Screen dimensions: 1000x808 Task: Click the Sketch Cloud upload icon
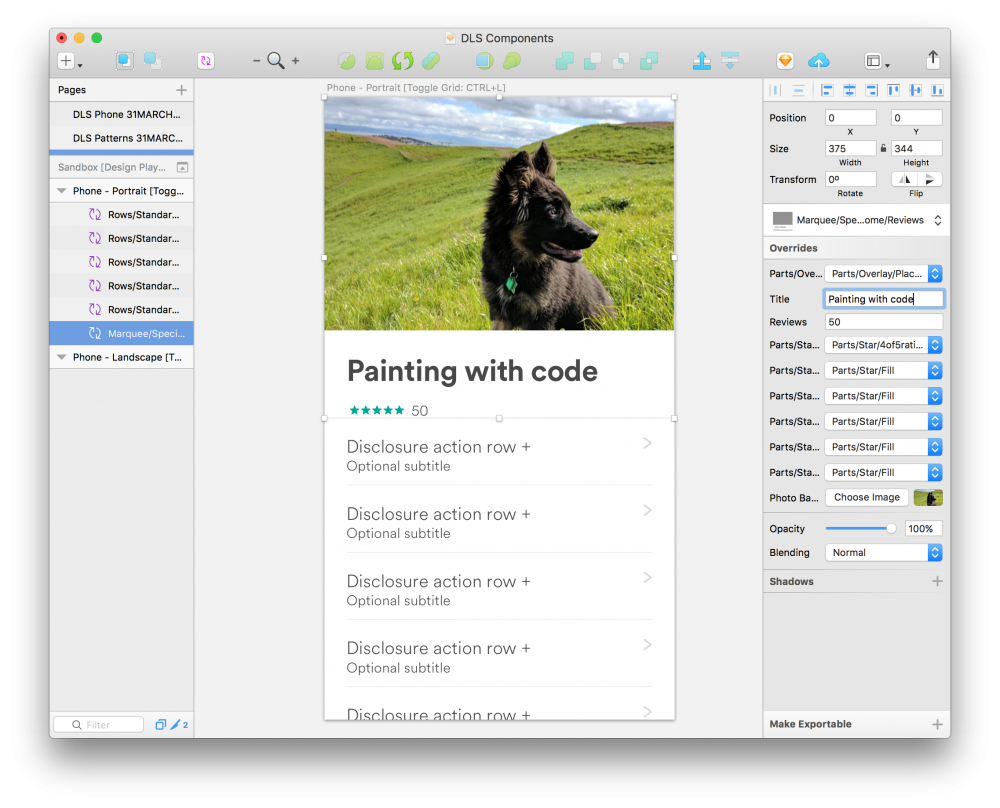coord(819,61)
